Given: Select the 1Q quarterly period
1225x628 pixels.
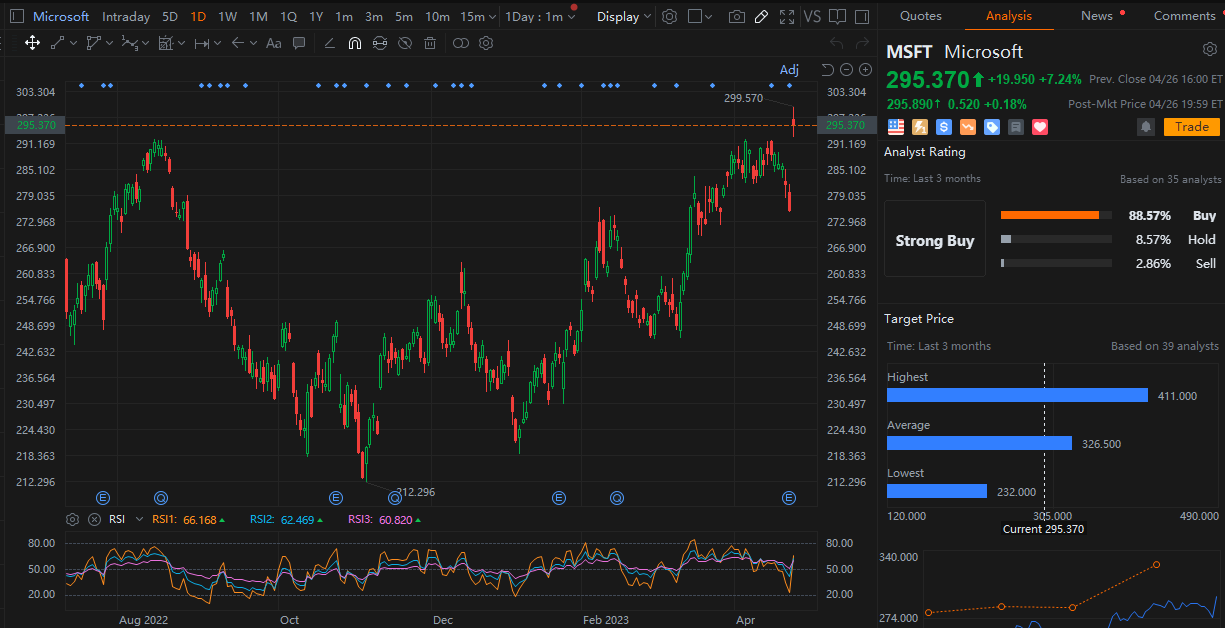Looking at the screenshot, I should click(x=288, y=17).
